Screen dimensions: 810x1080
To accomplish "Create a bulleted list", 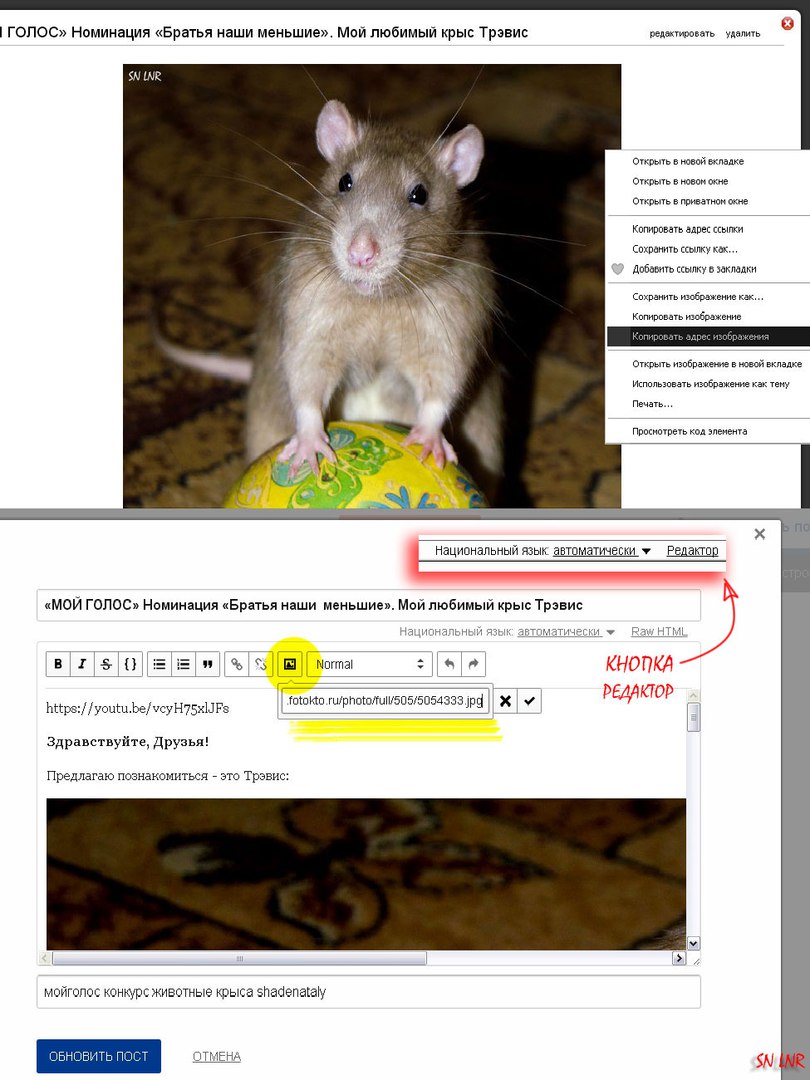I will point(159,664).
